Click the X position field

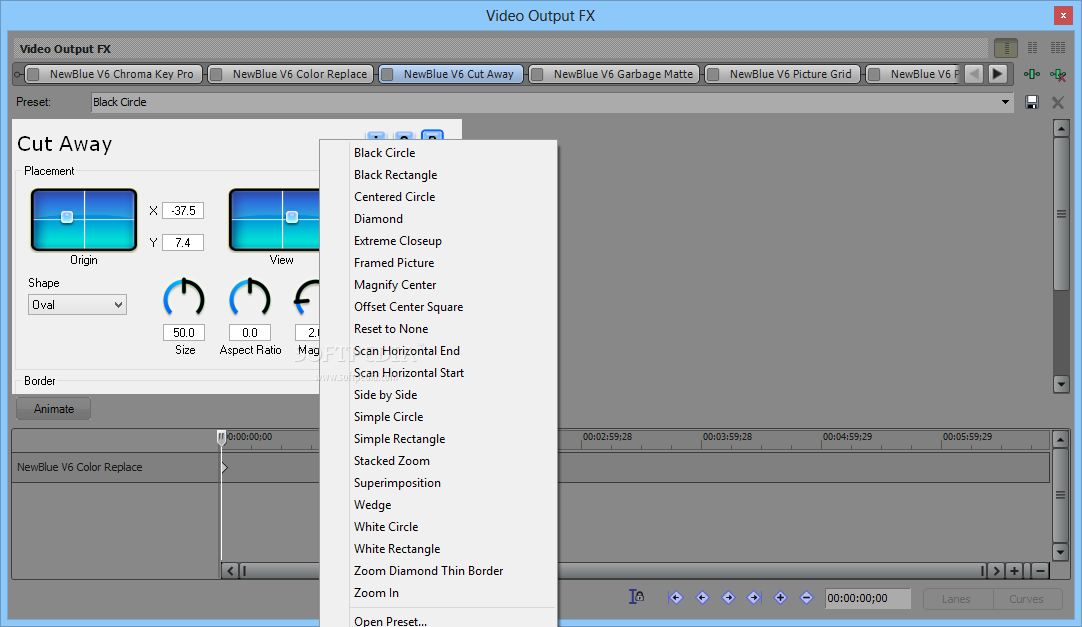click(183, 210)
